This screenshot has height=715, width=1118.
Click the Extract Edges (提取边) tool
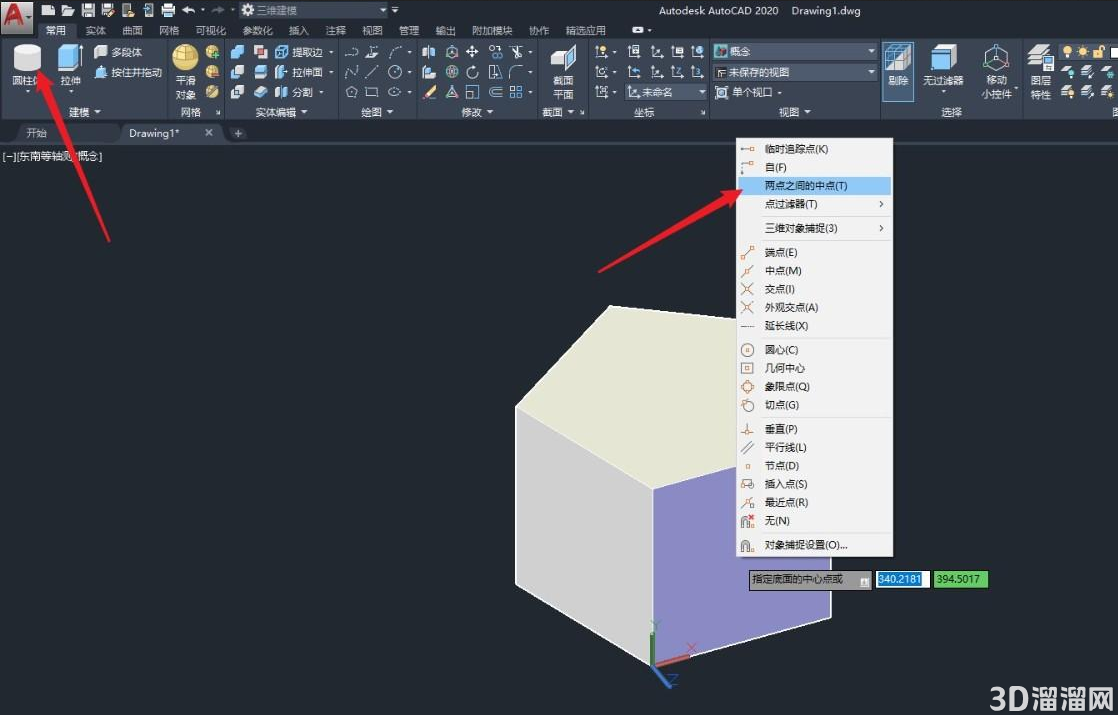point(299,52)
